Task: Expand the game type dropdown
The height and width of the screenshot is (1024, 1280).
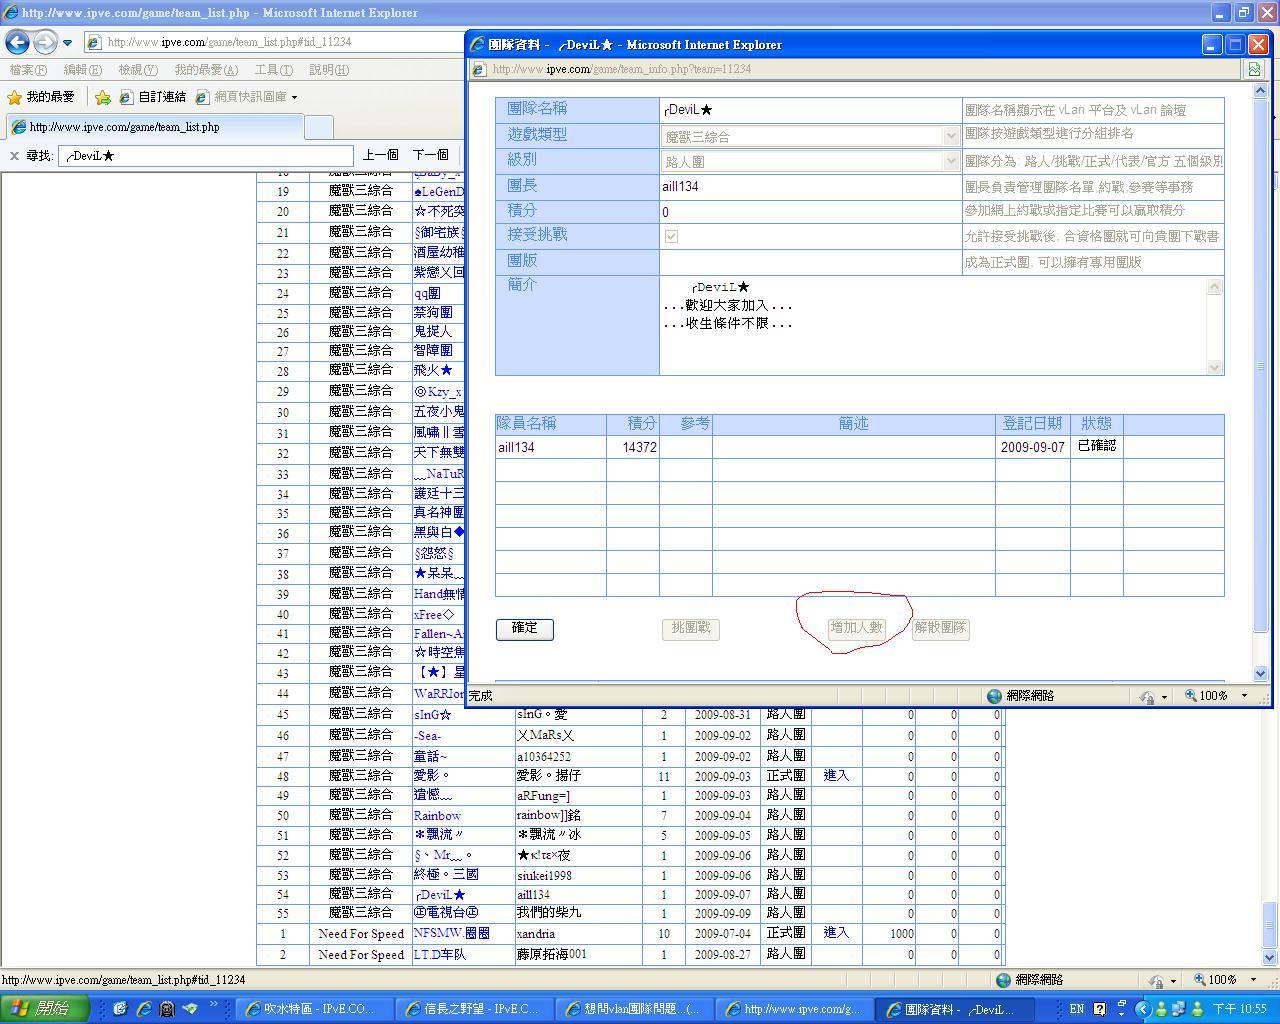Action: click(950, 136)
